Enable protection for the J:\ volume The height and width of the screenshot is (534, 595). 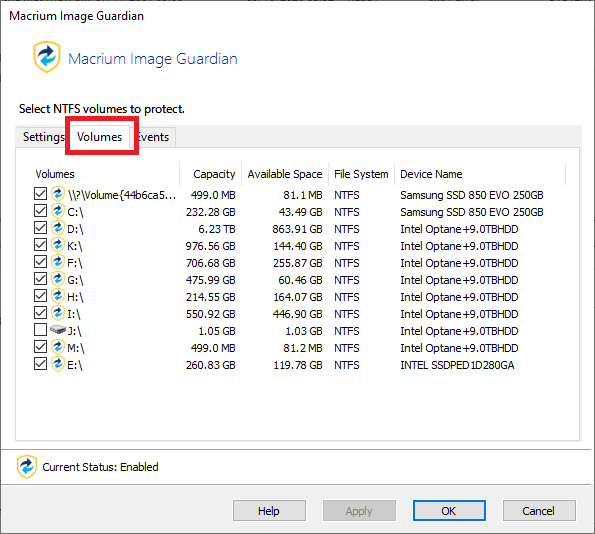[x=40, y=330]
